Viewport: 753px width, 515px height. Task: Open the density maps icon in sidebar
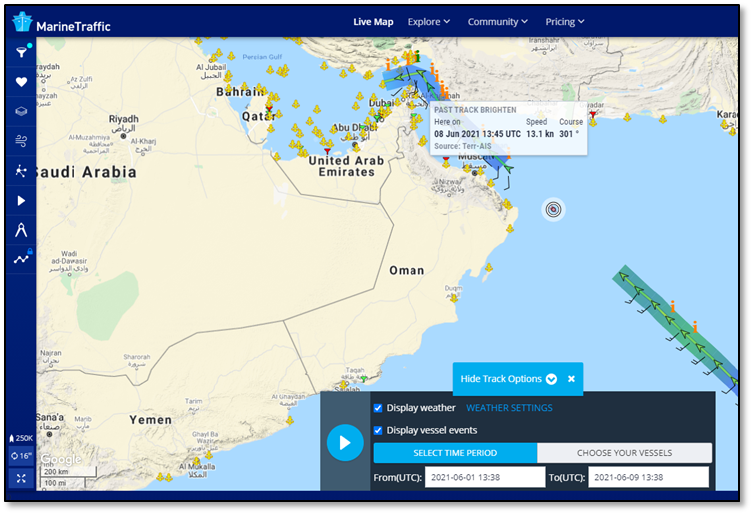21,171
